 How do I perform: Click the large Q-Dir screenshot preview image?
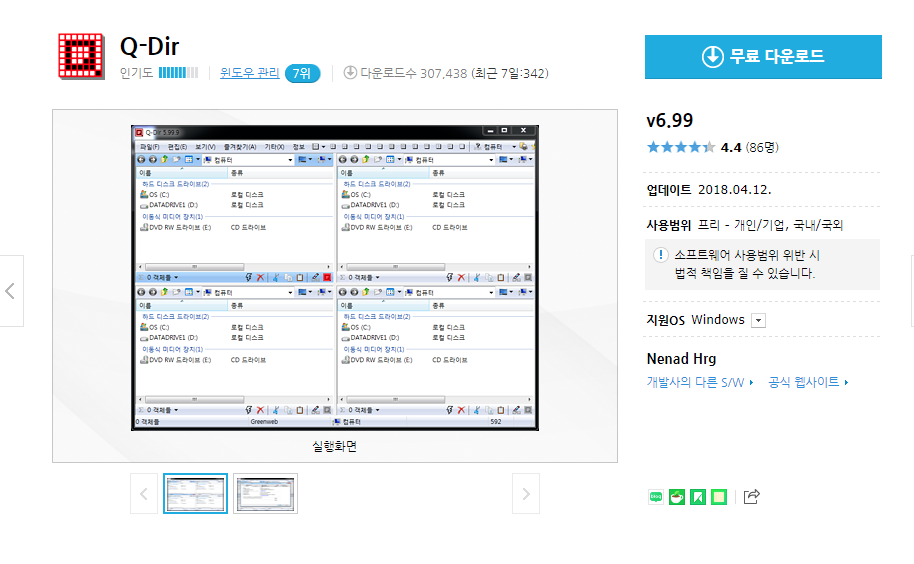(x=335, y=278)
